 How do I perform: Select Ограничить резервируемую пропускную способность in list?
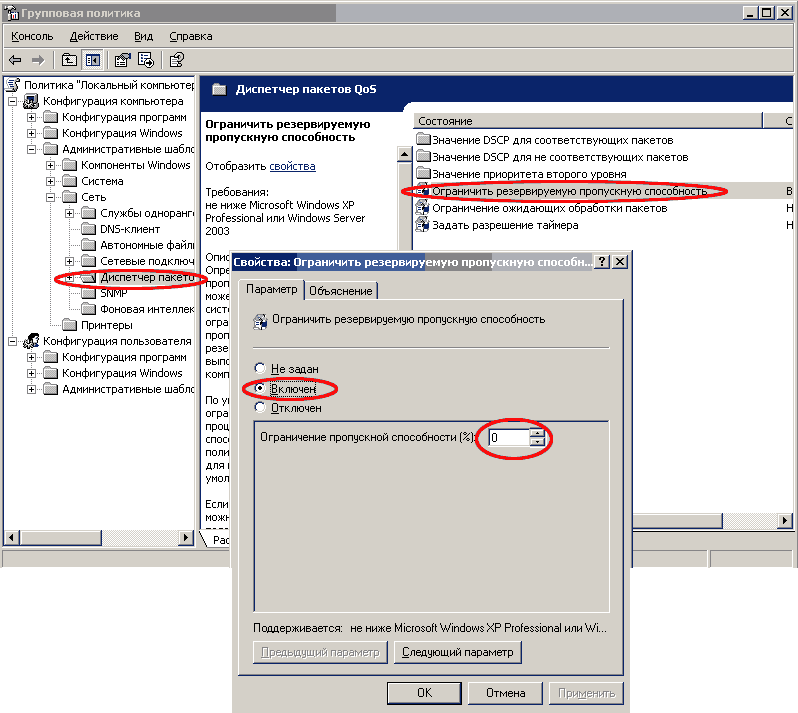coord(569,191)
